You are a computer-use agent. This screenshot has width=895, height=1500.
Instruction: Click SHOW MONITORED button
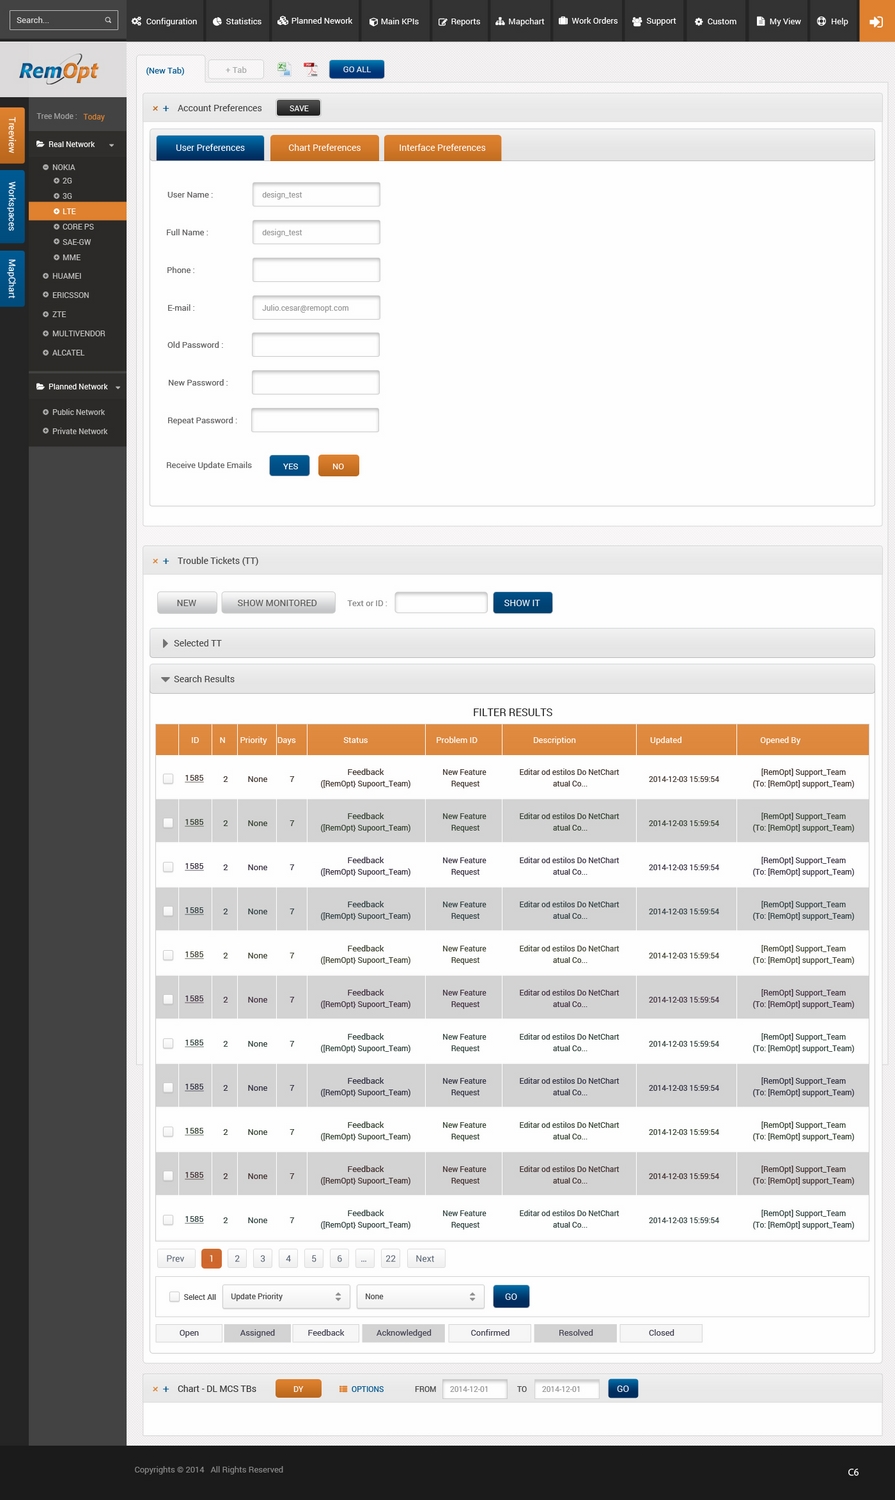(x=277, y=603)
